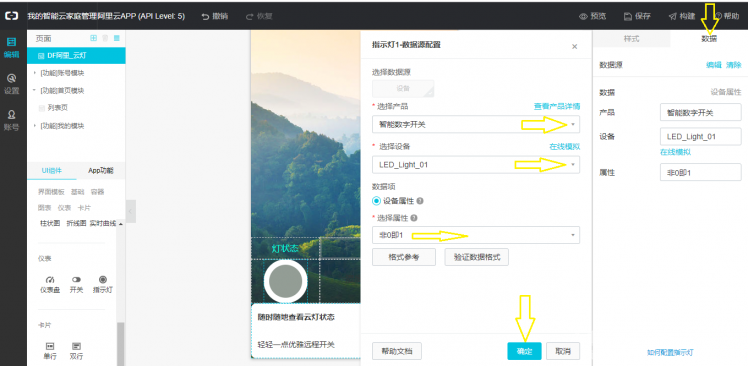Select the 图表 component category

pyautogui.click(x=45, y=208)
